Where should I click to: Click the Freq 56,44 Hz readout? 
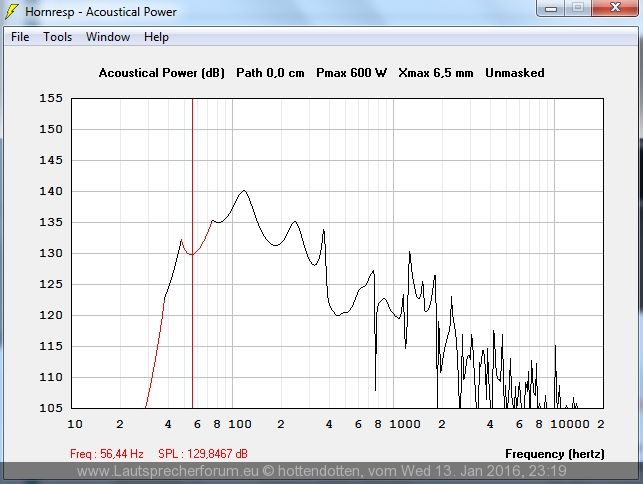pos(107,454)
